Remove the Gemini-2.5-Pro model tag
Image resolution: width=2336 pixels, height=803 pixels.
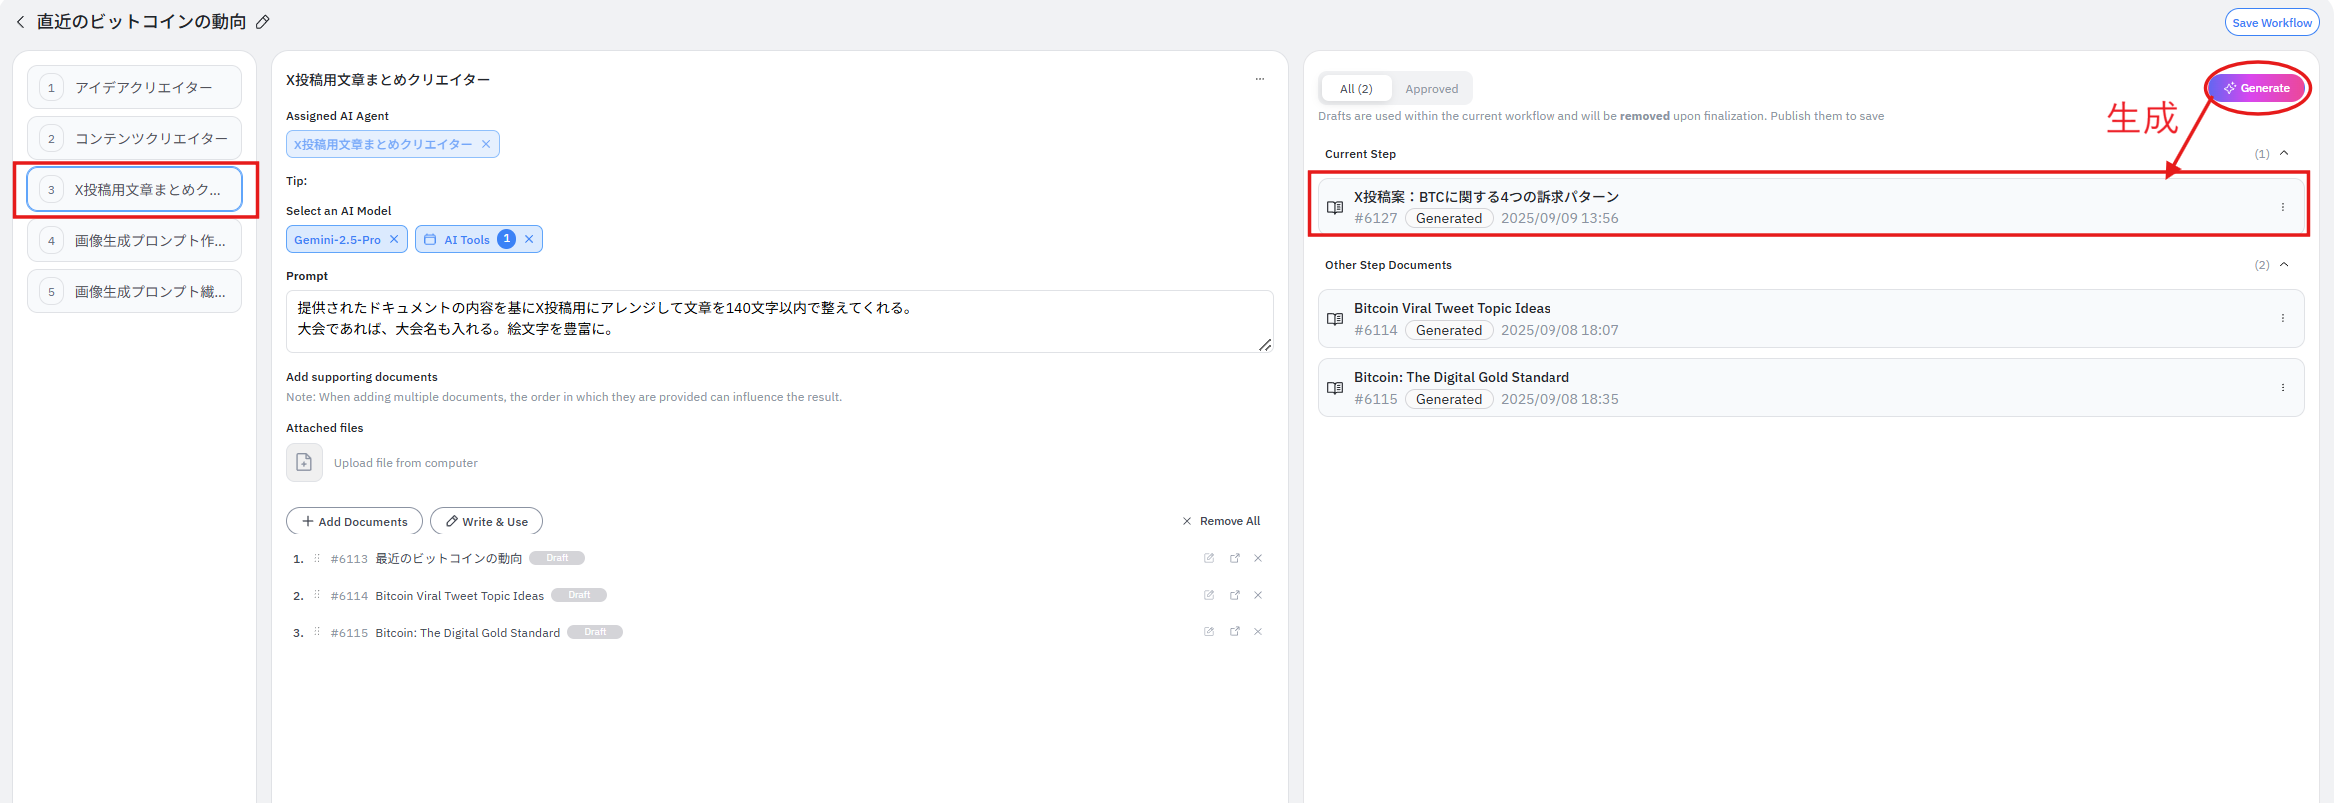[394, 240]
